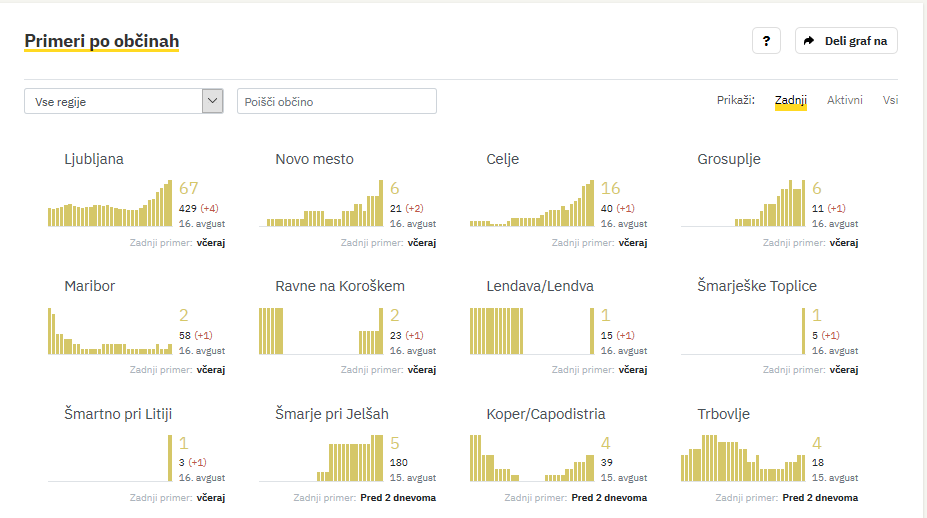Click Koper's Pred 2 dnevoma label
Viewport: 927px width, 518px height.
(609, 498)
